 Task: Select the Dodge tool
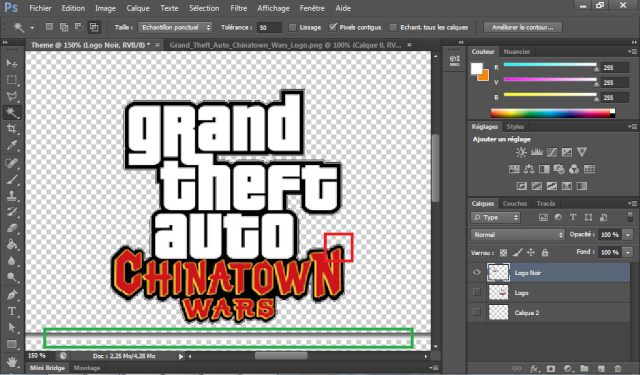point(12,277)
